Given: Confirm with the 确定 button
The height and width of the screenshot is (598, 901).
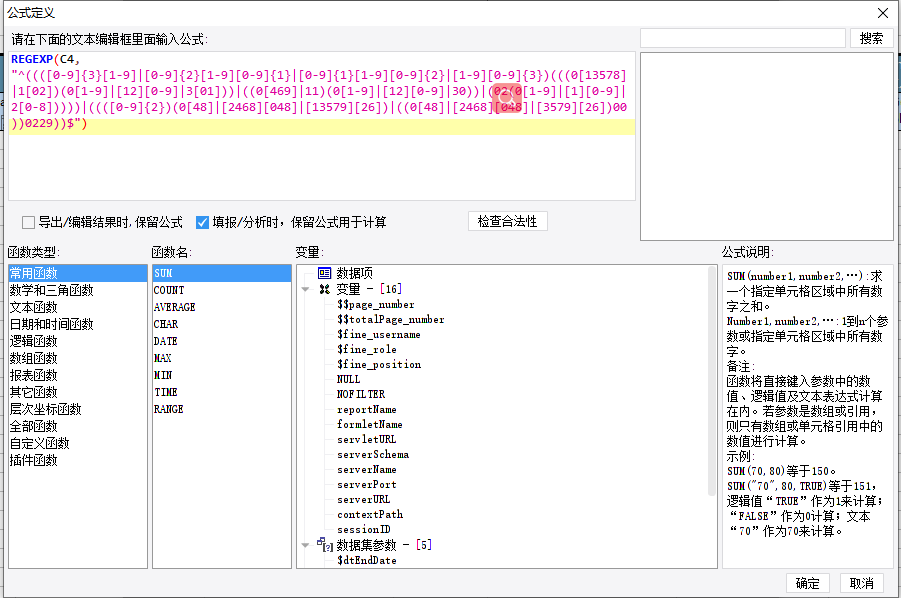Looking at the screenshot, I should click(x=807, y=583).
